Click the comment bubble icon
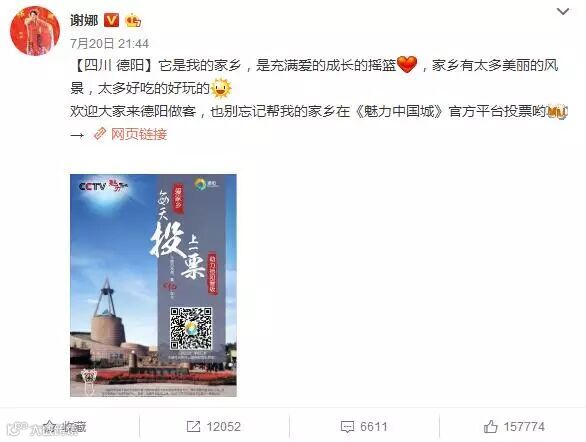Screen dimensions: 586x442 coord(347,427)
